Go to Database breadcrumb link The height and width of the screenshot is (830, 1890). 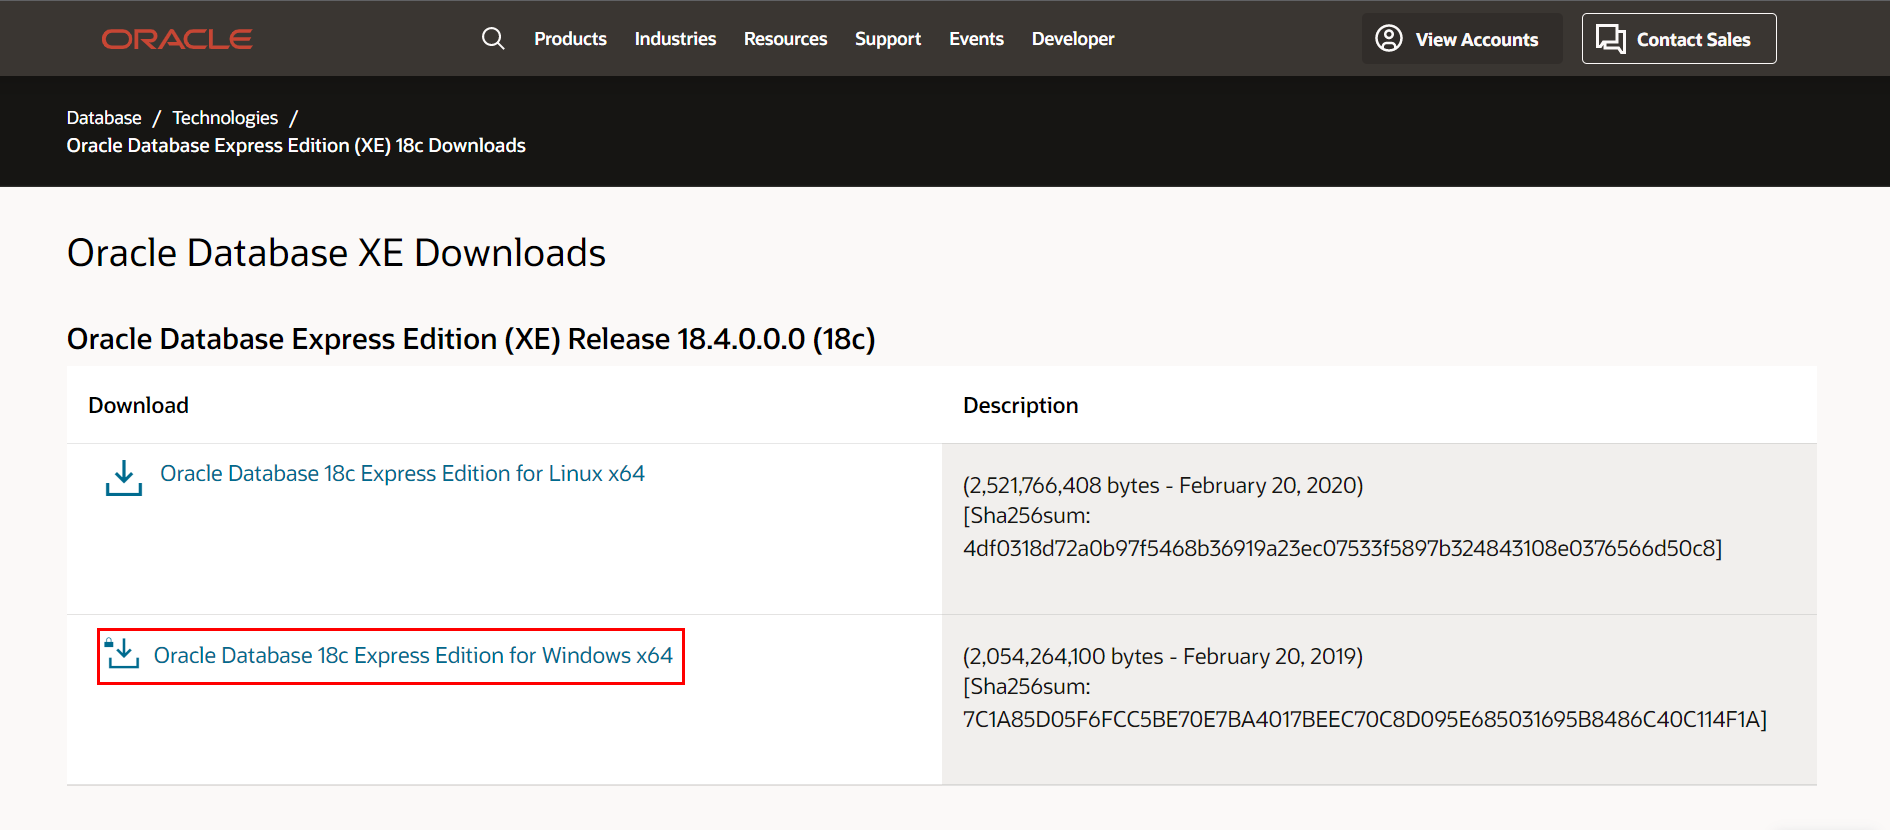pos(104,118)
